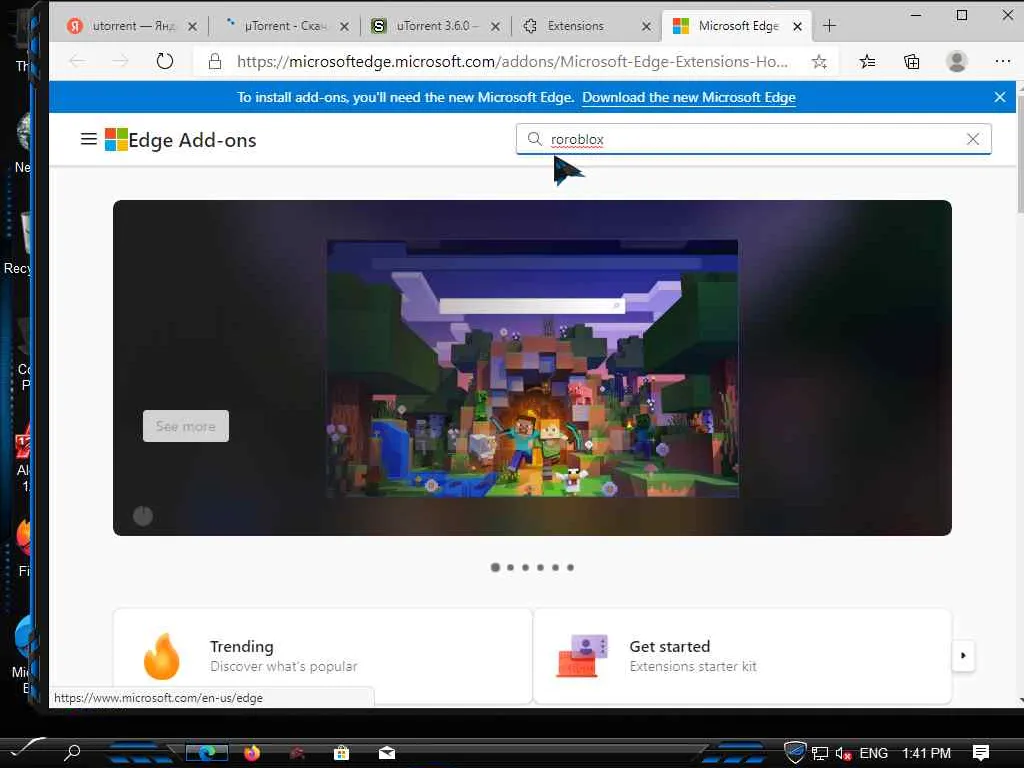Click the Get started starter kit icon
The width and height of the screenshot is (1024, 768).
(582, 656)
